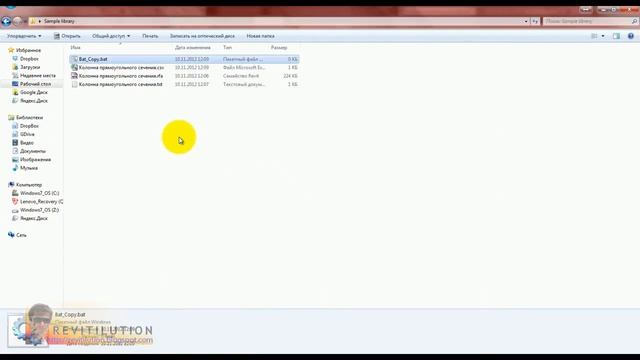Viewport: 640px width, 360px height.
Task: Select file name Колонка прямоугольного сечения.txt
Action: pyautogui.click(x=120, y=84)
